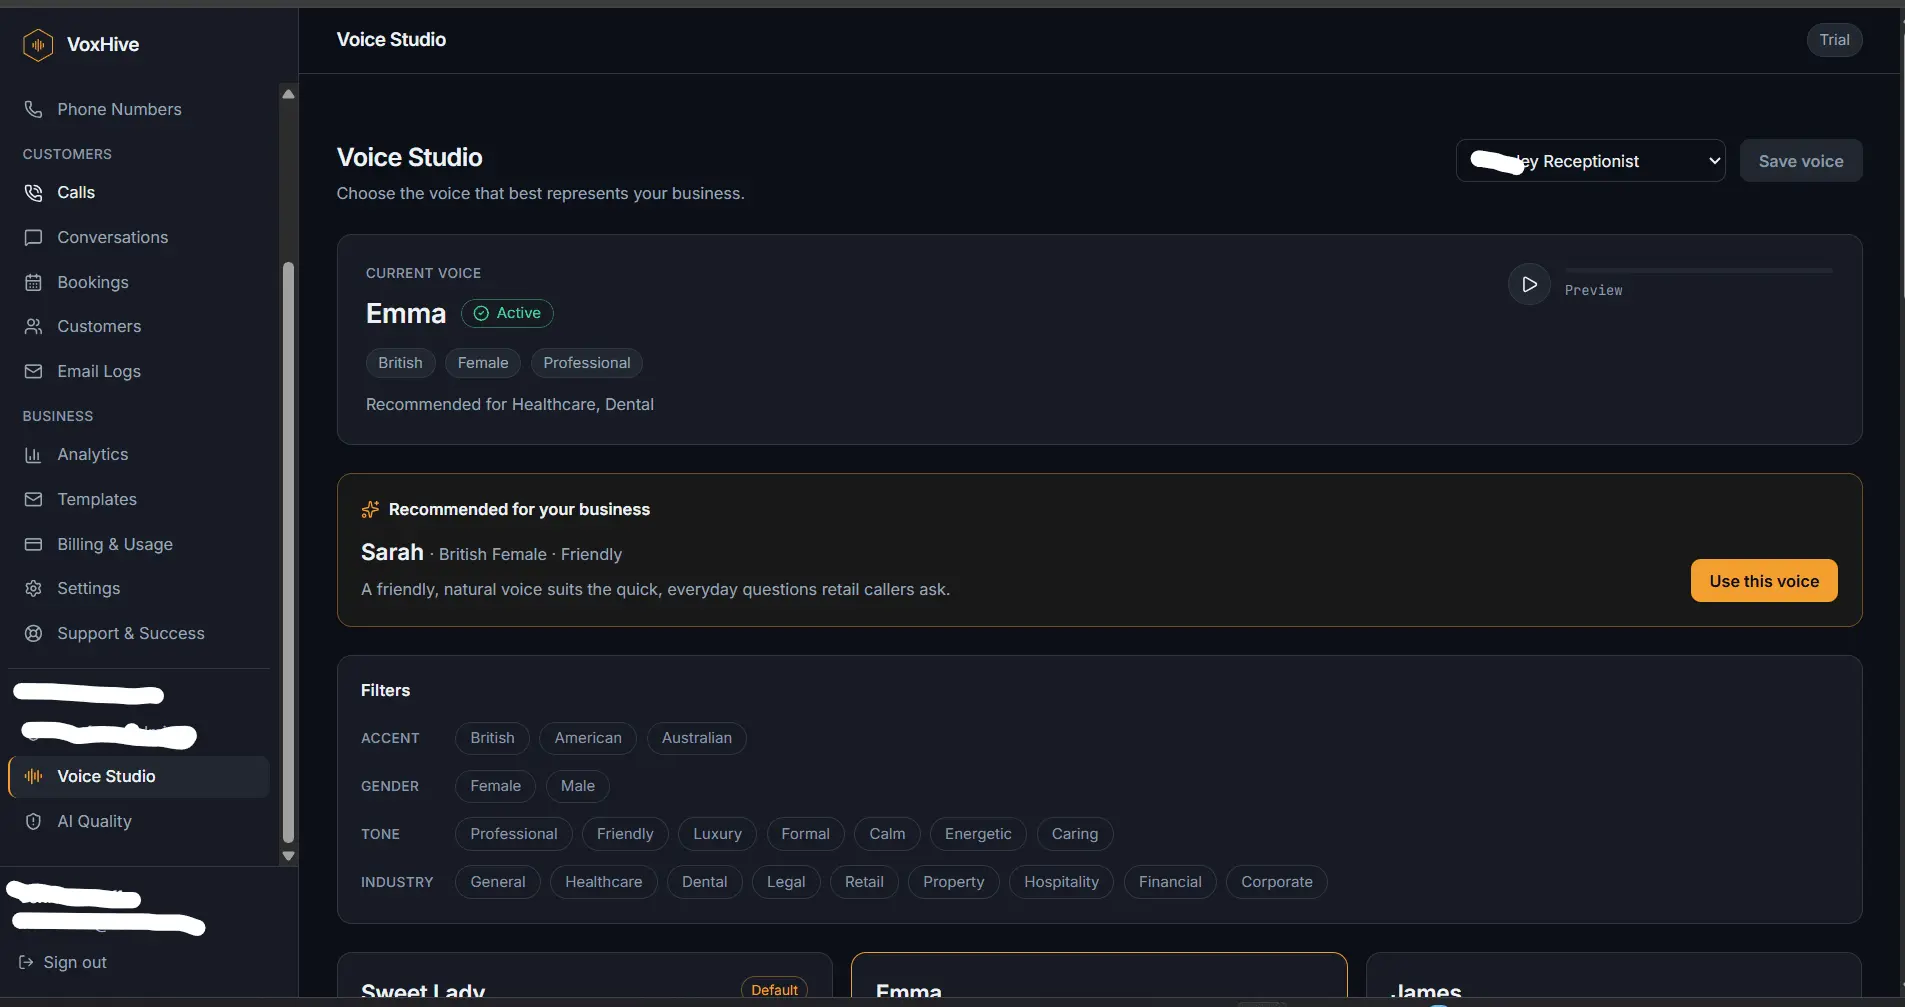Click the Use this voice button
Image resolution: width=1905 pixels, height=1007 pixels.
pos(1764,581)
